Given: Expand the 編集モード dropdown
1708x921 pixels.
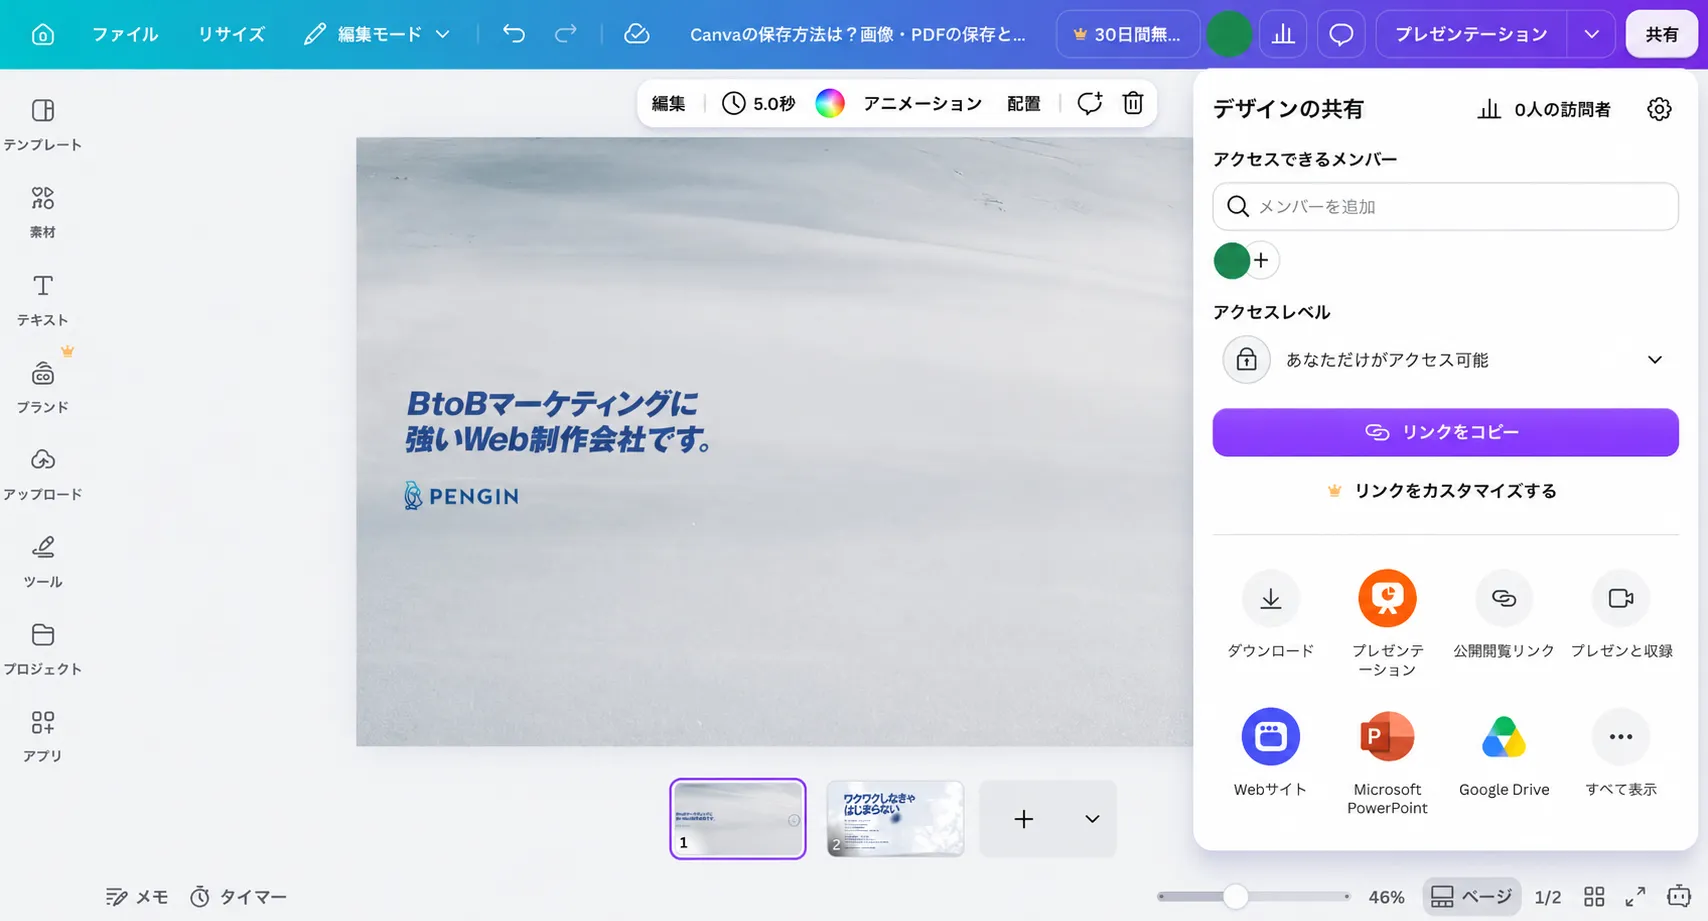Looking at the screenshot, I should pos(377,34).
